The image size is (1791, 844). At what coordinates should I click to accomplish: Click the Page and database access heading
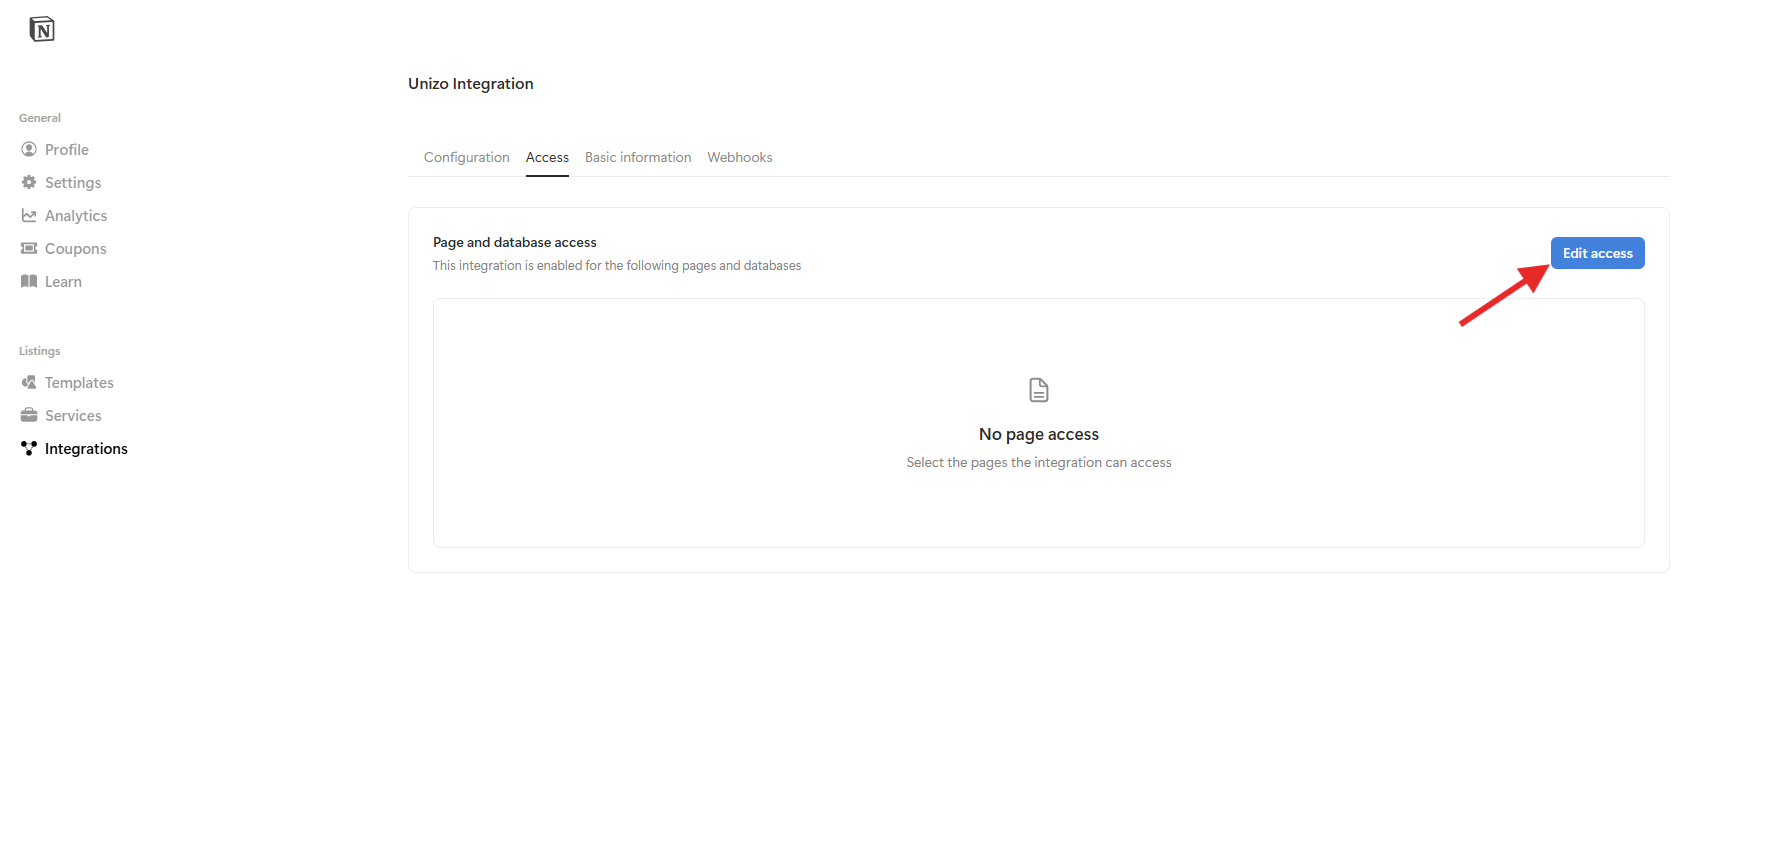515,242
